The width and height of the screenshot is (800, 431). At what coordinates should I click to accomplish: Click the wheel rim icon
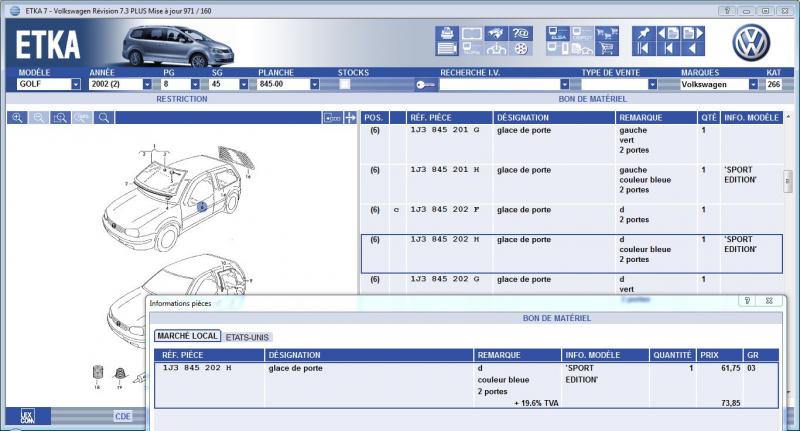[520, 49]
